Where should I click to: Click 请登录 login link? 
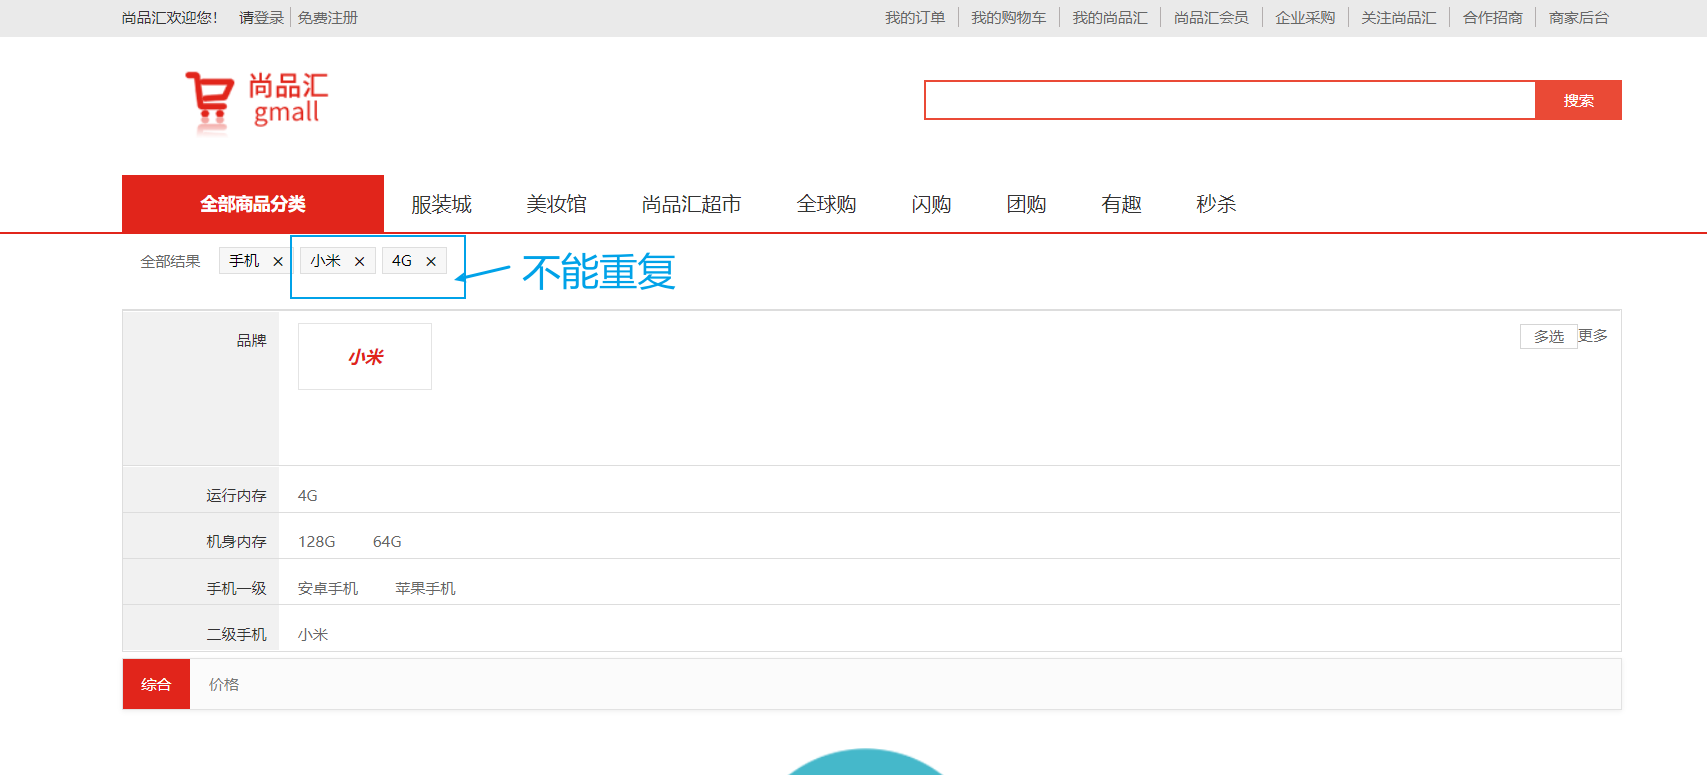(x=262, y=18)
